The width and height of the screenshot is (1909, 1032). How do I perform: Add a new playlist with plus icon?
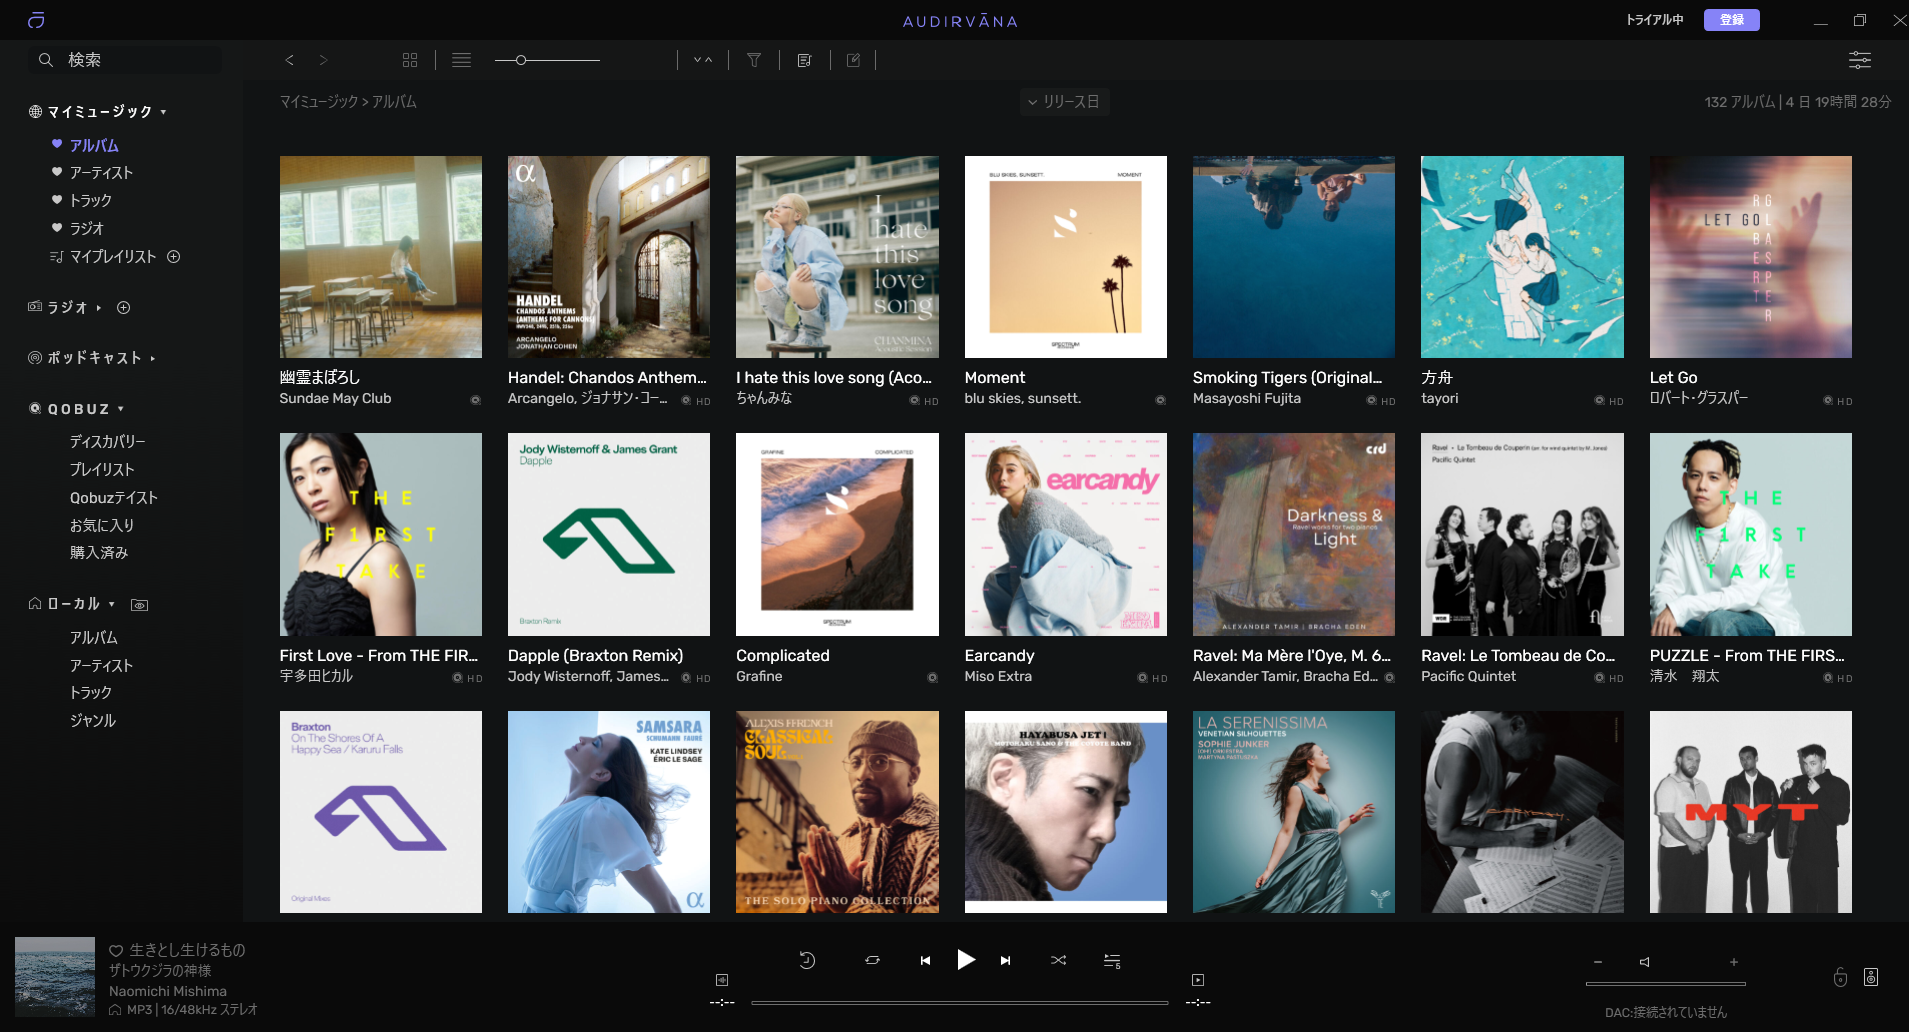174,257
